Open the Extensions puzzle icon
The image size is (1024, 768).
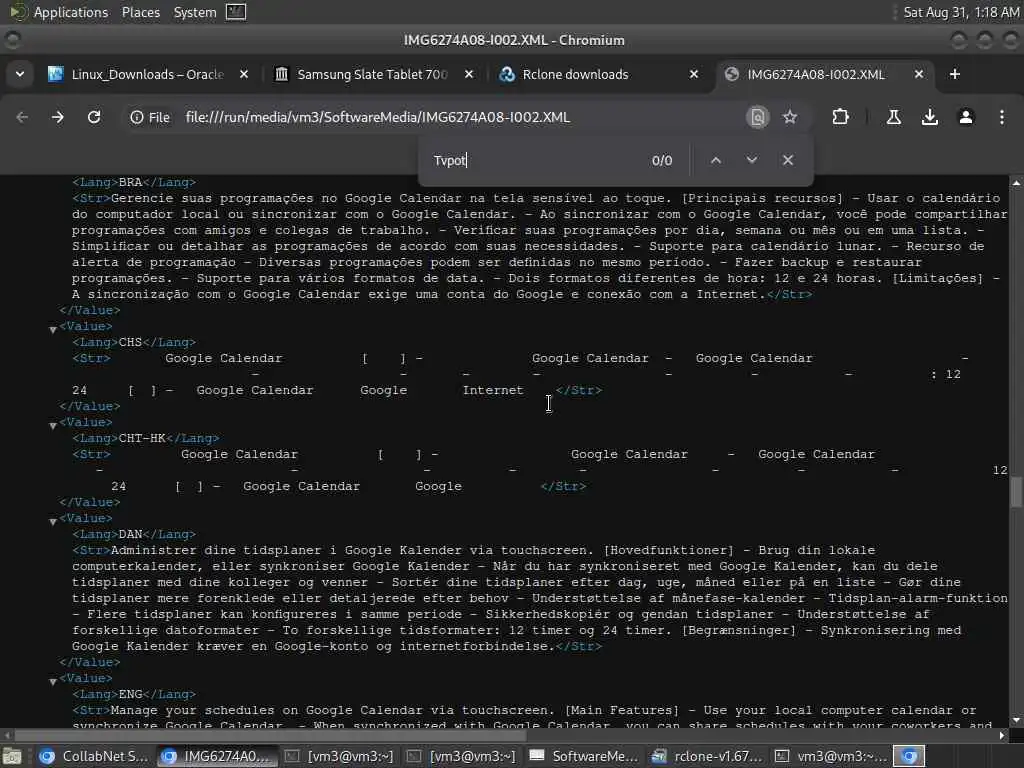tap(840, 117)
